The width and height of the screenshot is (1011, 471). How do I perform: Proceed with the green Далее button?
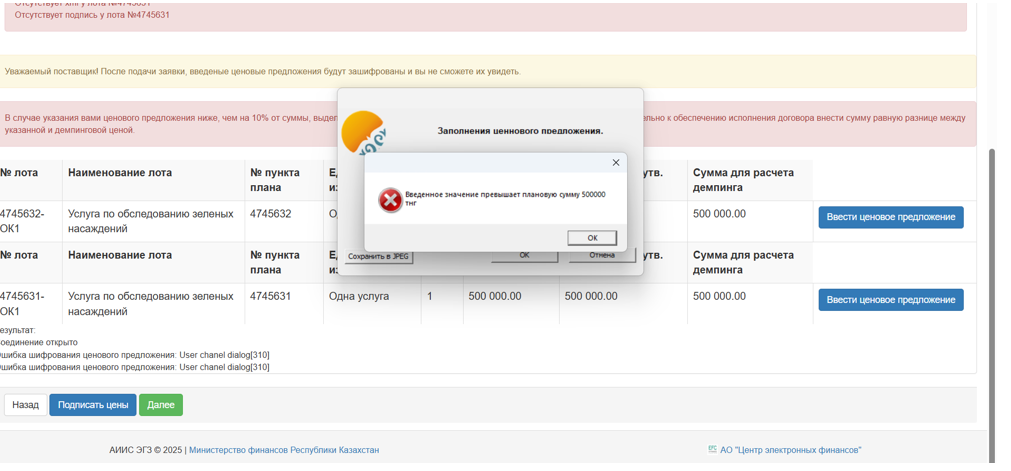pyautogui.click(x=161, y=405)
